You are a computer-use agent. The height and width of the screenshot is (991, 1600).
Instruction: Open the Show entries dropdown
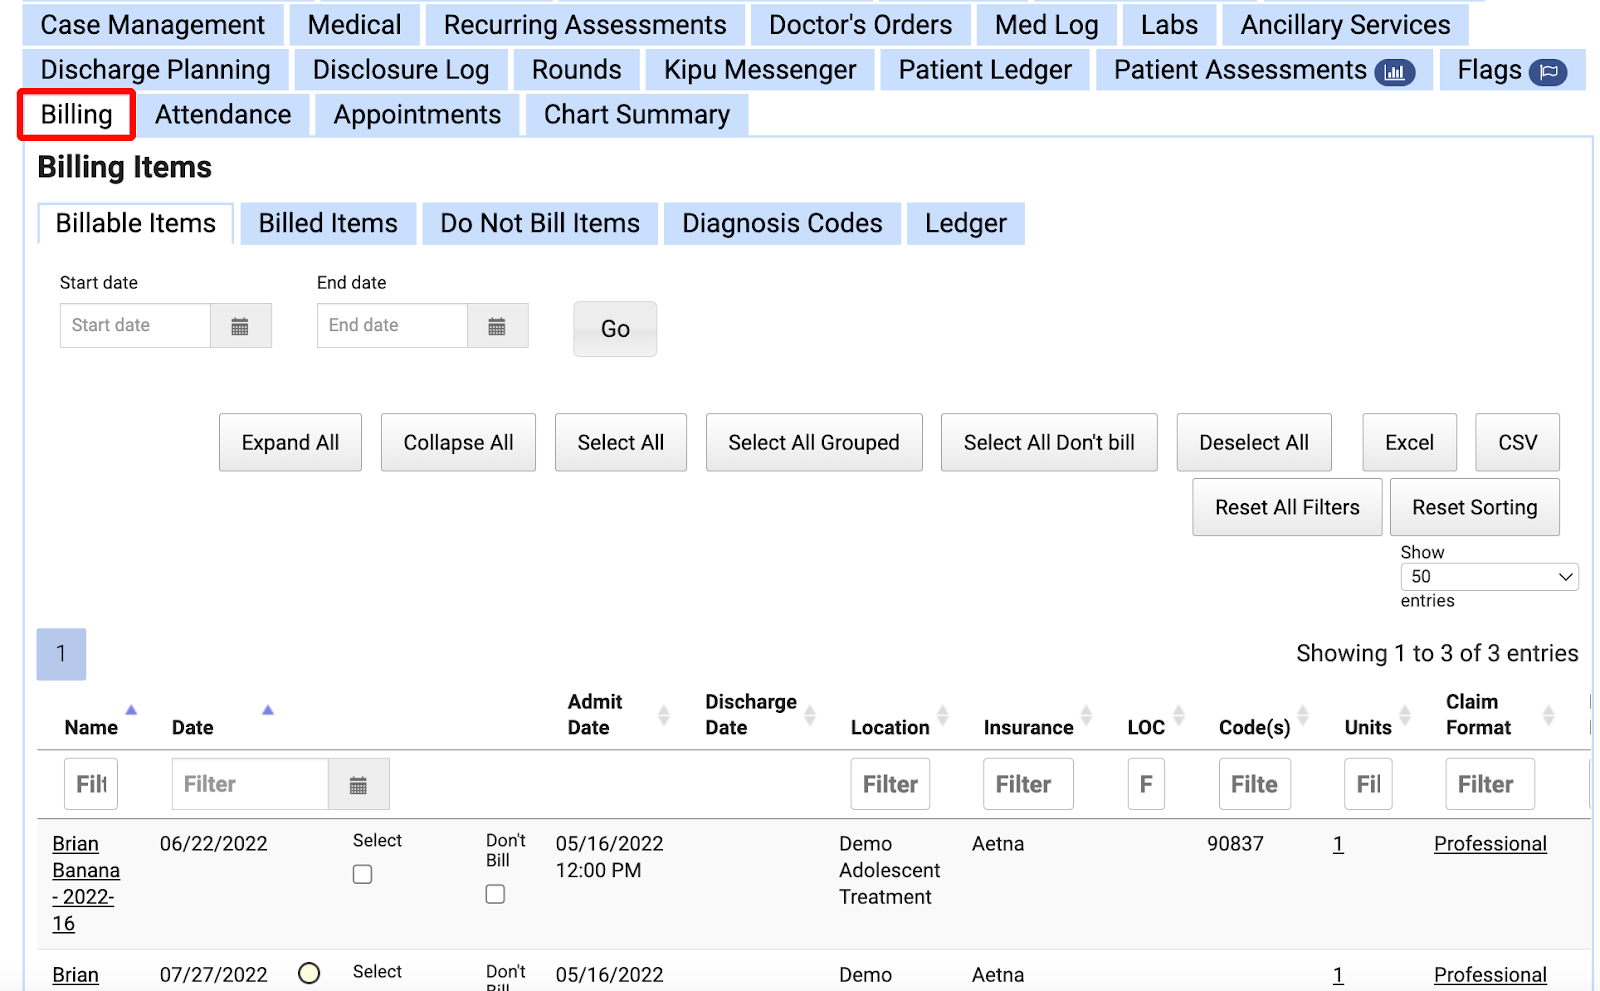point(1488,577)
